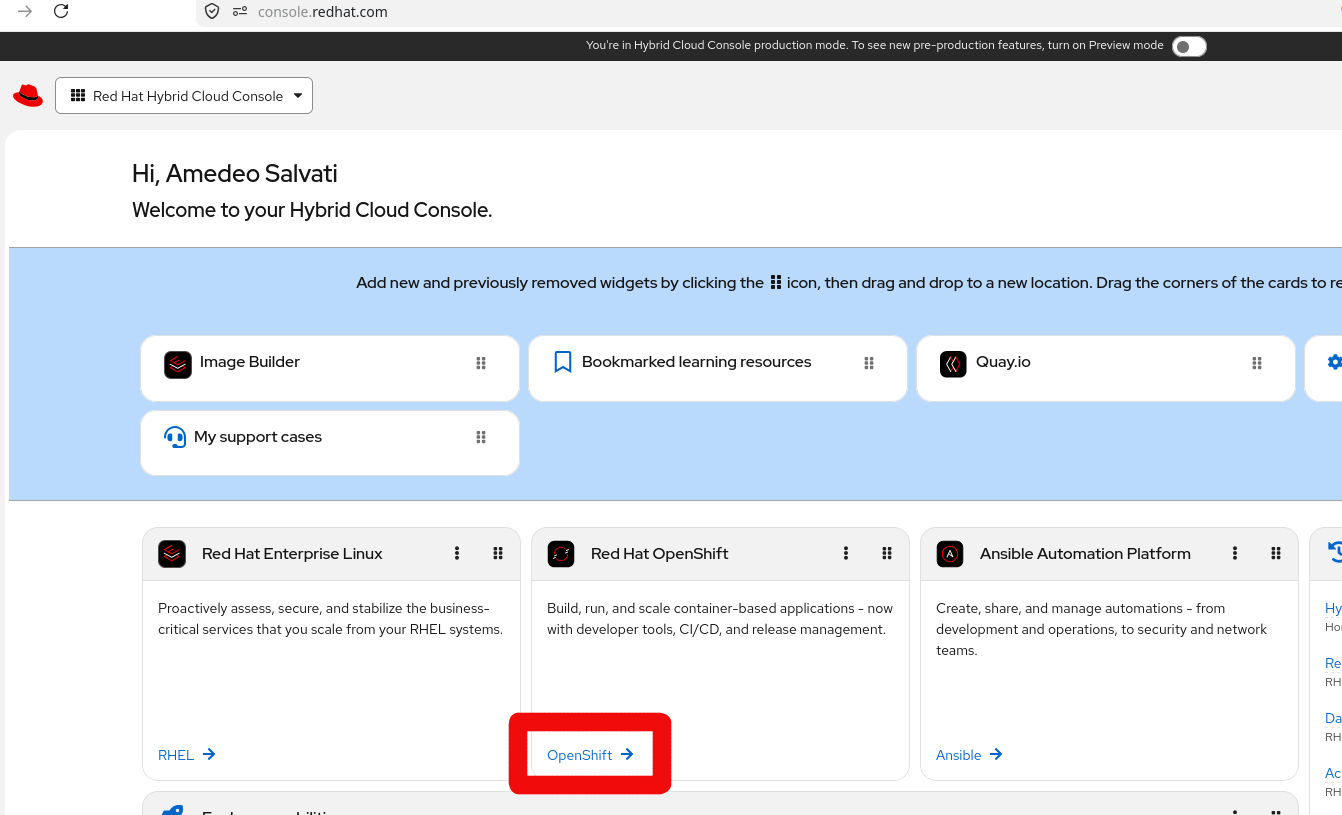Turn on the Preview mode switch
The height and width of the screenshot is (815, 1342).
click(1189, 46)
